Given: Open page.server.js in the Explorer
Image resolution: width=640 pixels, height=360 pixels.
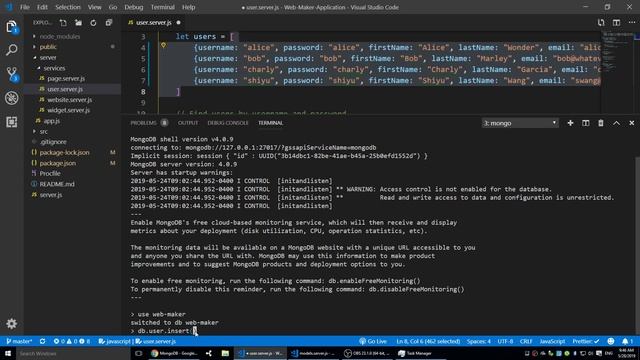Looking at the screenshot, I should pyautogui.click(x=66, y=78).
